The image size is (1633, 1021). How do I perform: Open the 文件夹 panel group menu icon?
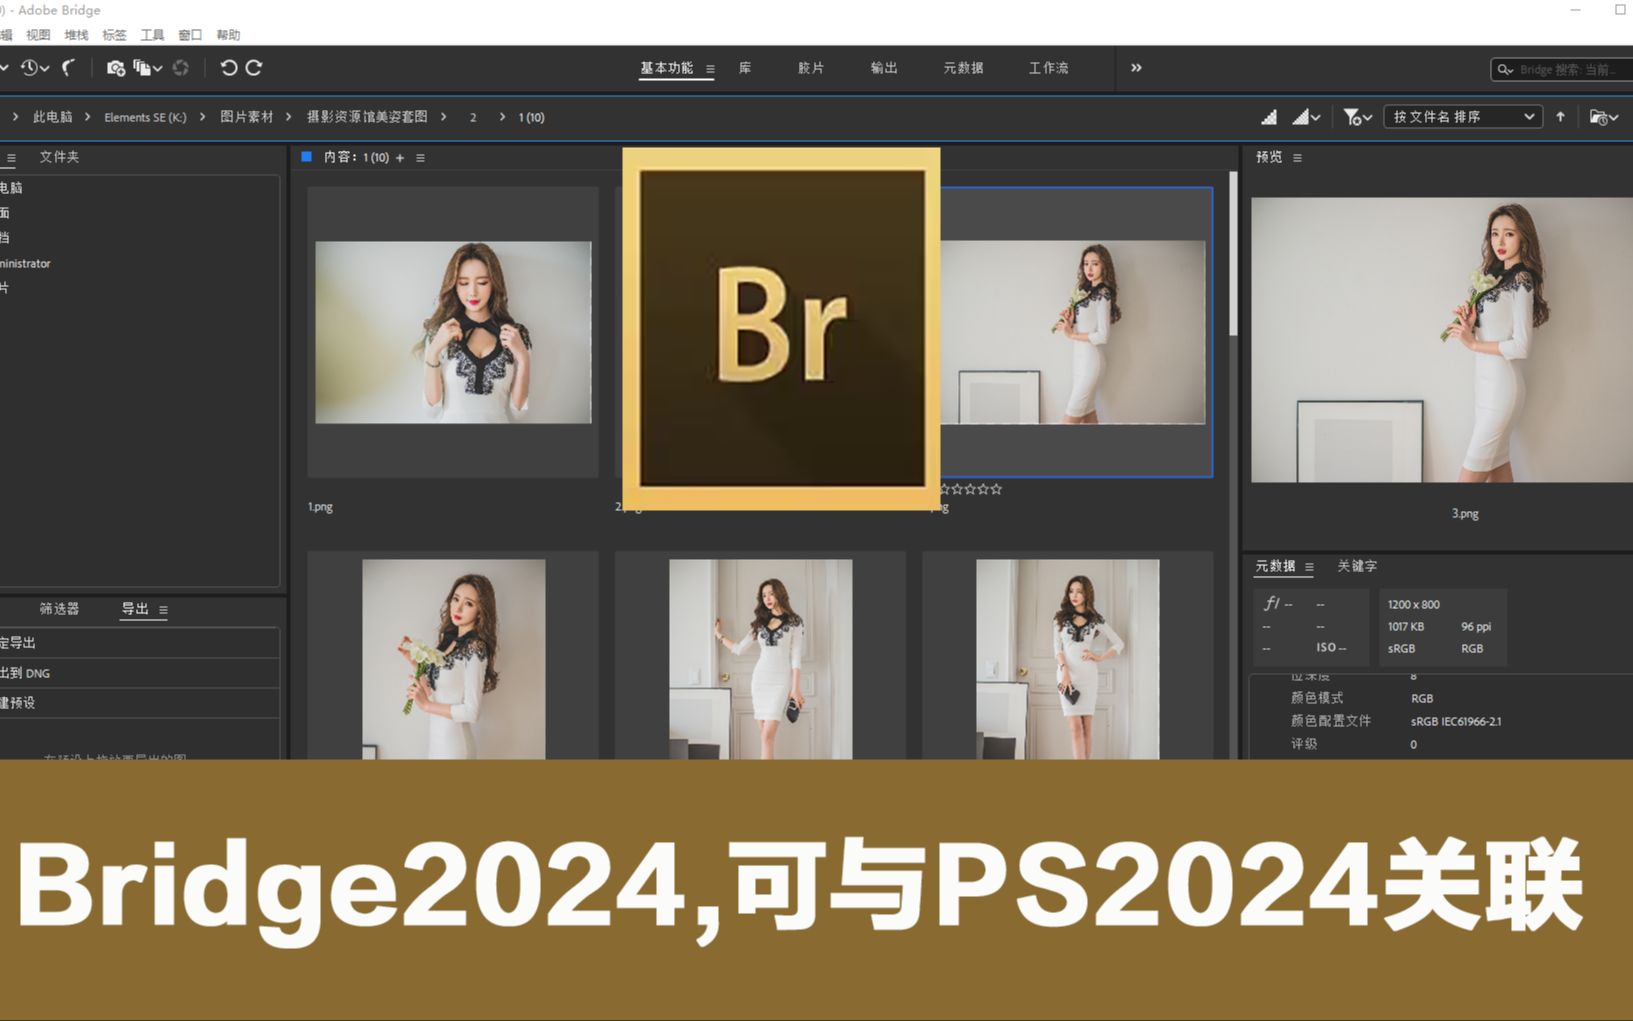click(11, 158)
